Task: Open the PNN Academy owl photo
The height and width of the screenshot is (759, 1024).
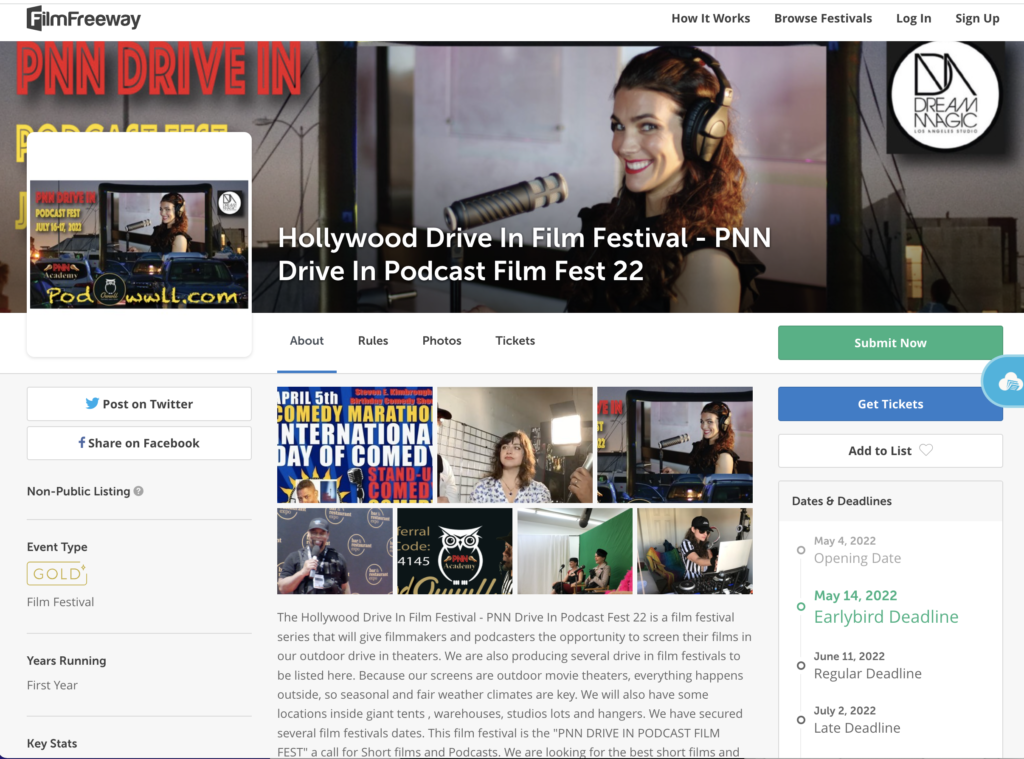Action: pyautogui.click(x=455, y=551)
